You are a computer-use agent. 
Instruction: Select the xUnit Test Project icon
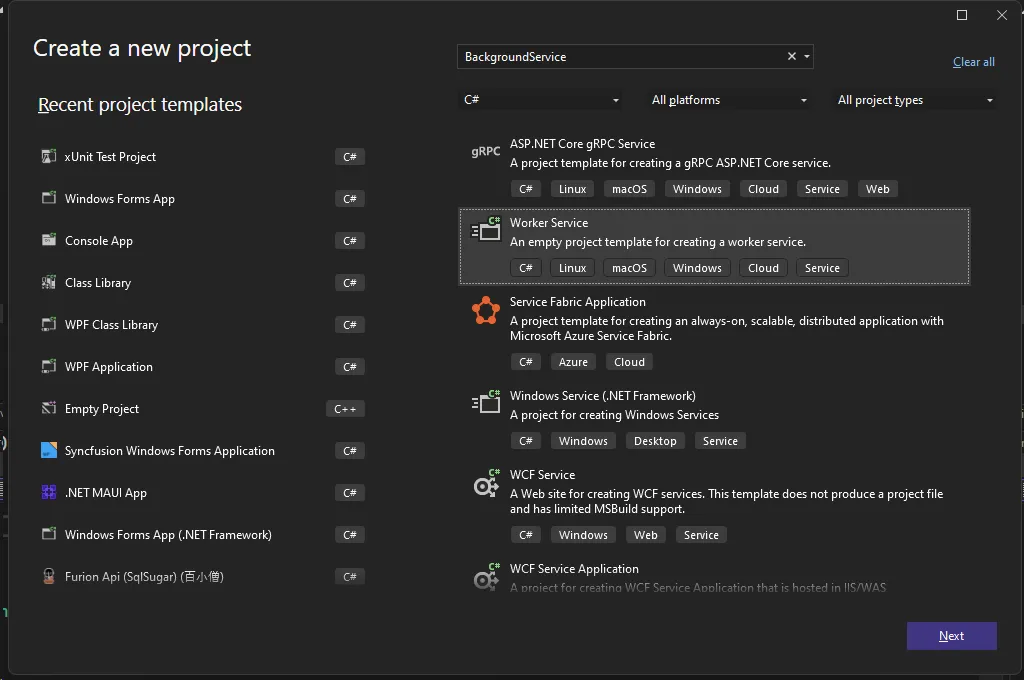(x=49, y=156)
